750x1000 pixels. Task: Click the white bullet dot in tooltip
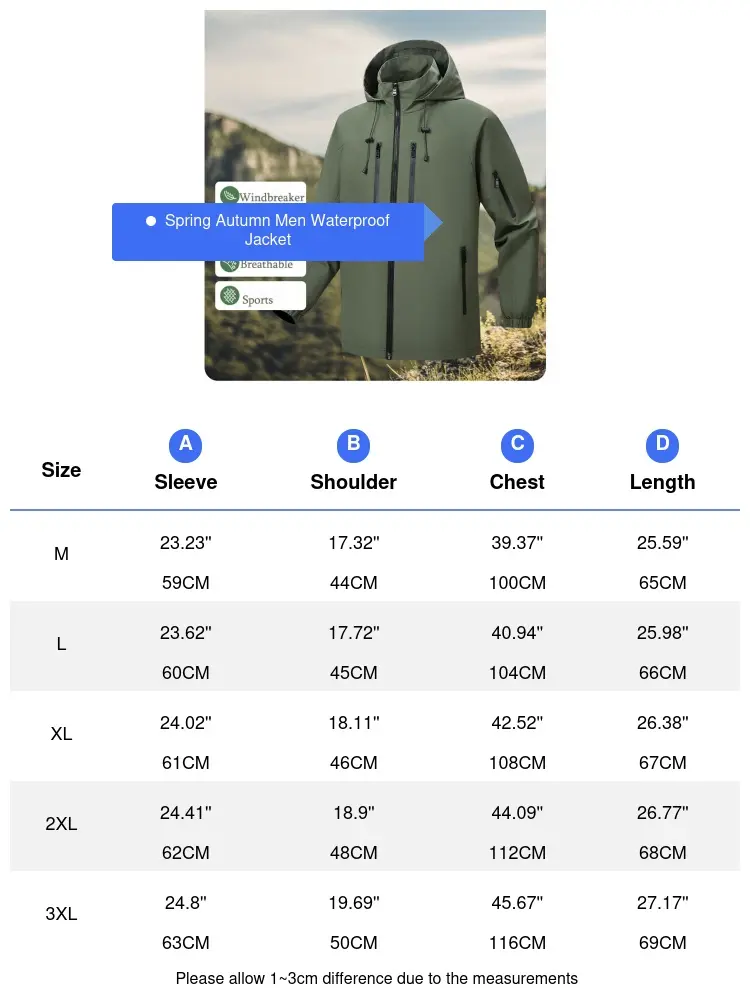click(x=151, y=221)
